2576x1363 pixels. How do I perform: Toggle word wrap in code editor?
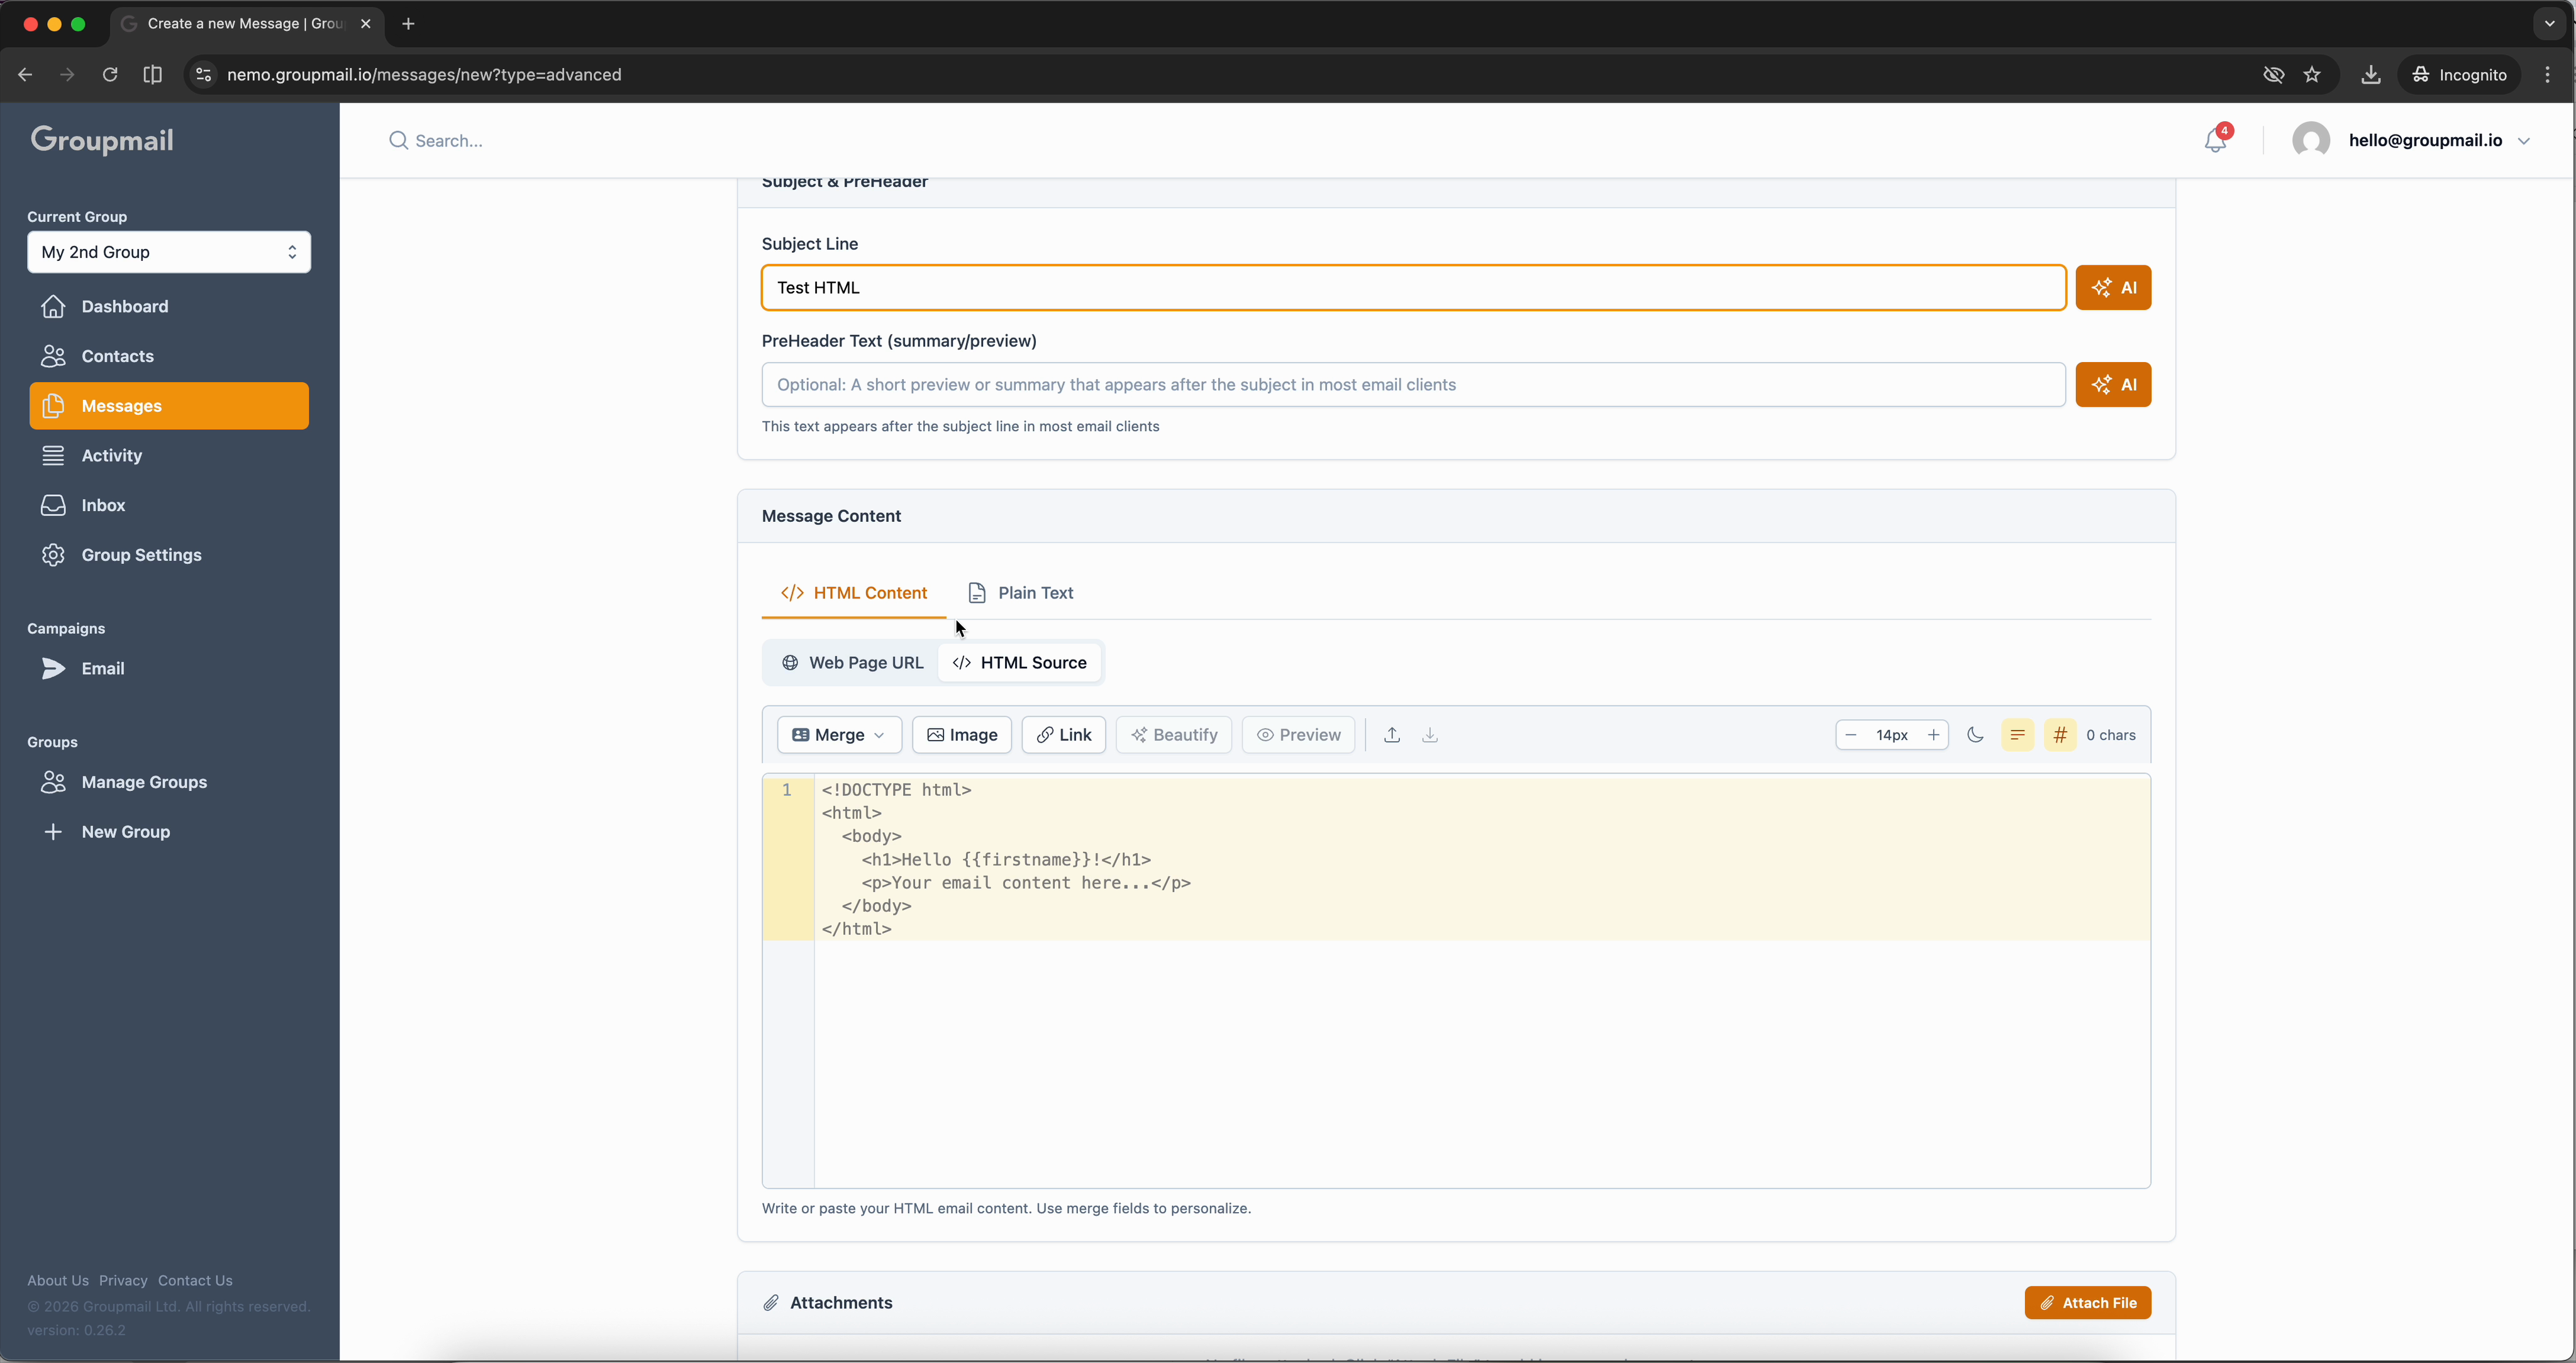pos(2017,735)
